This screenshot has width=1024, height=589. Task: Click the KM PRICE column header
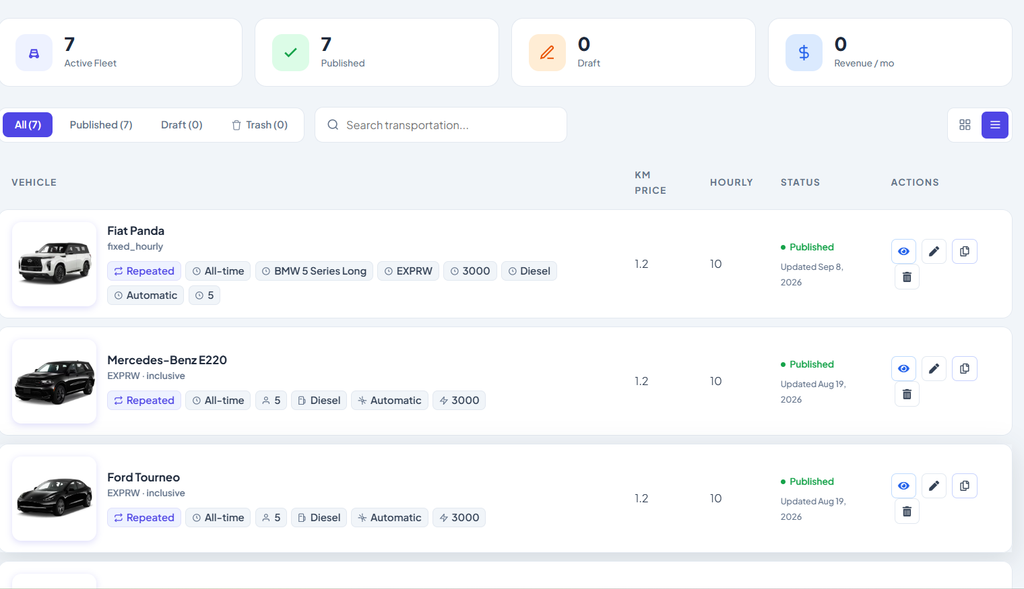(650, 182)
